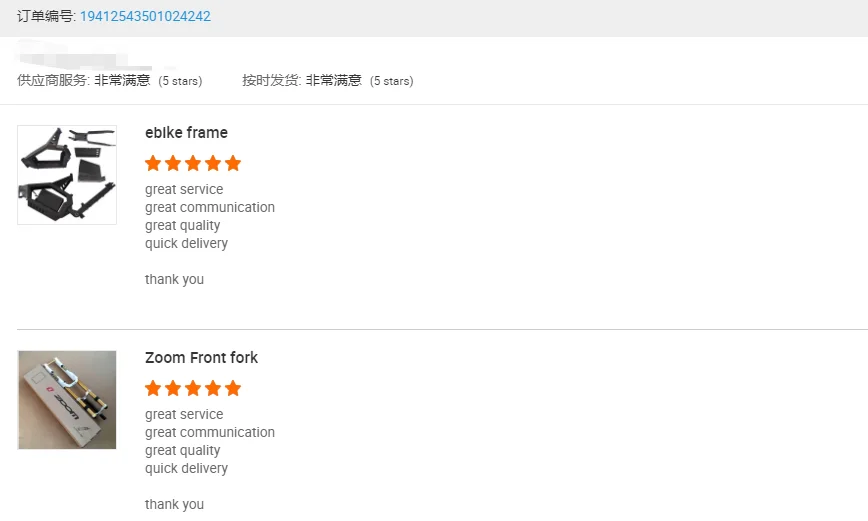868x521 pixels.
Task: Select fourth star under Zoom Front fork
Action: pyautogui.click(x=213, y=388)
